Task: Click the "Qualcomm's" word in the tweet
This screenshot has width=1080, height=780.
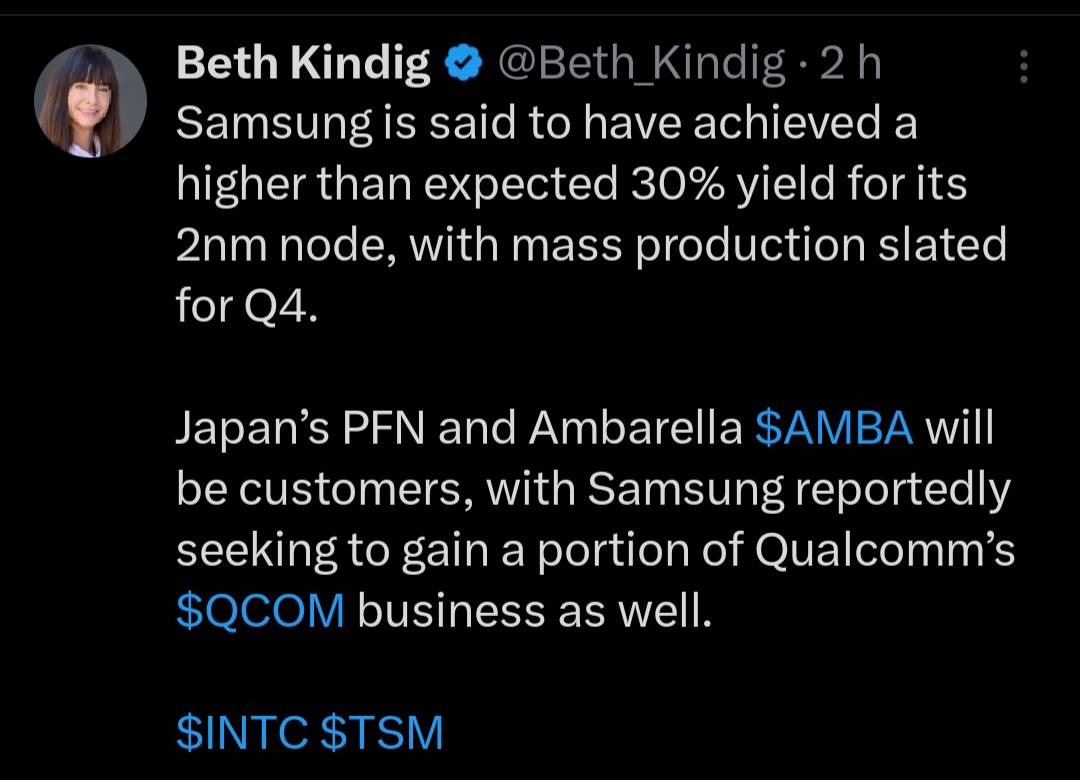Action: 885,551
